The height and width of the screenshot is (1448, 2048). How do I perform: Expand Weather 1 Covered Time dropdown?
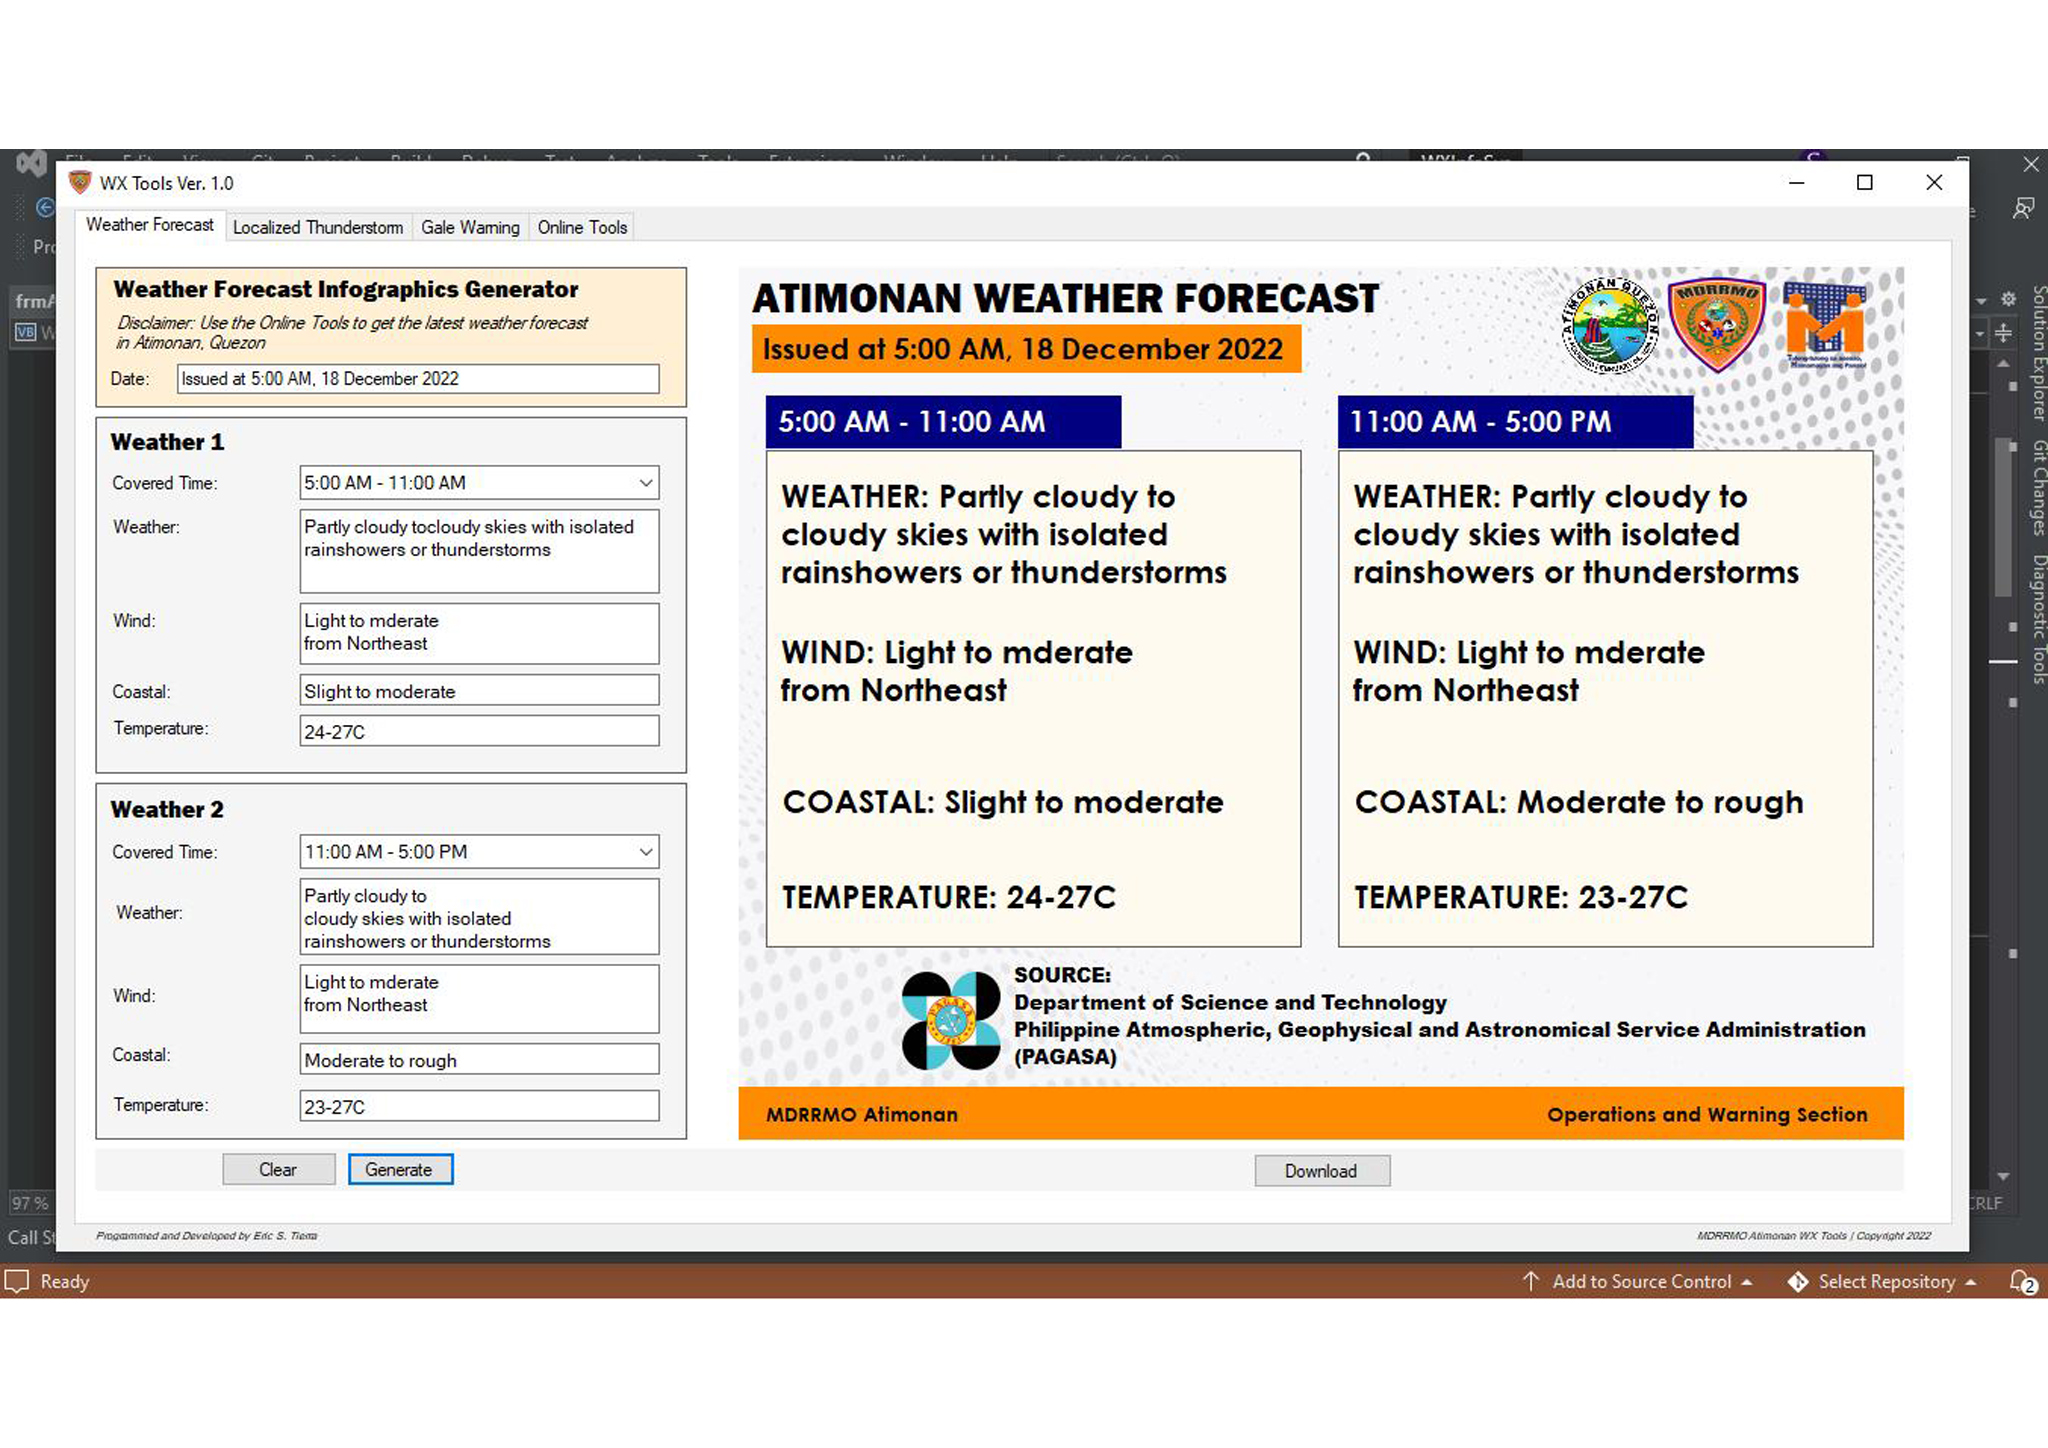pos(646,483)
